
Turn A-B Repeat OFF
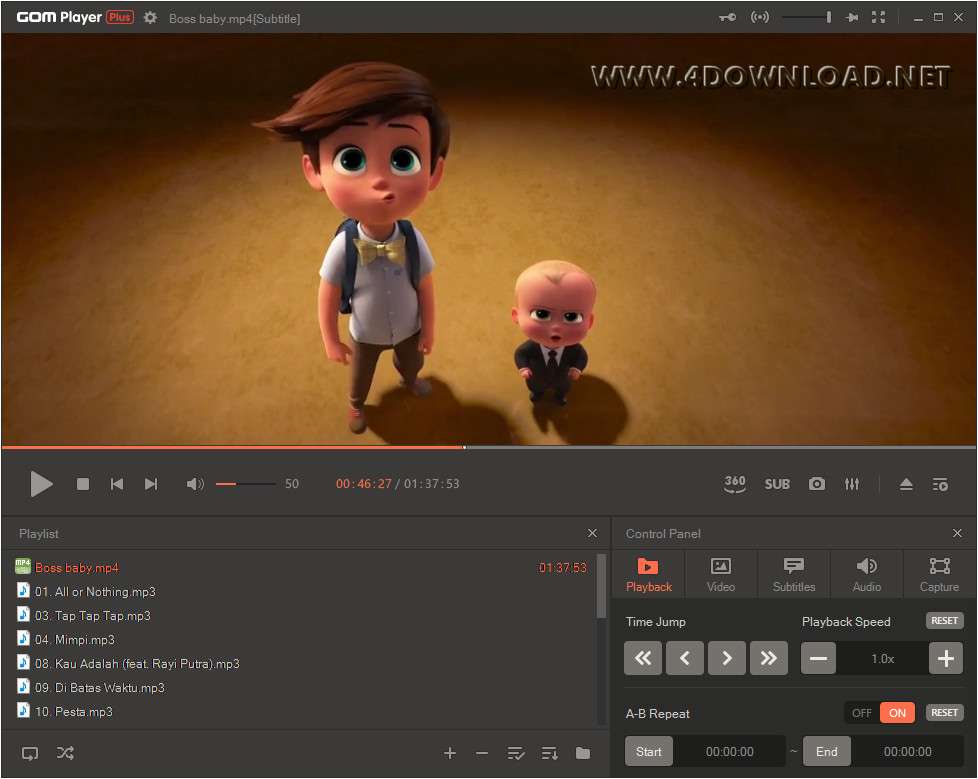(862, 713)
